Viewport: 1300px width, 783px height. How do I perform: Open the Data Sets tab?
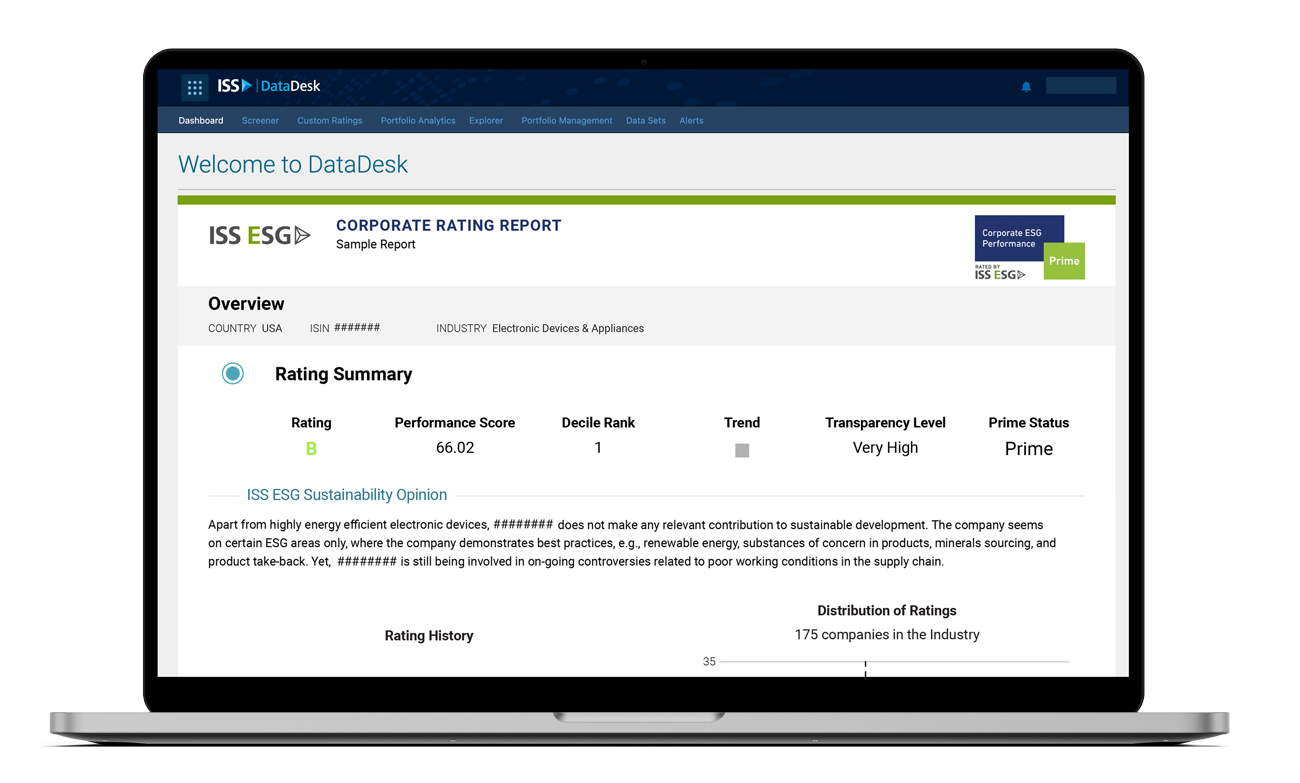646,121
